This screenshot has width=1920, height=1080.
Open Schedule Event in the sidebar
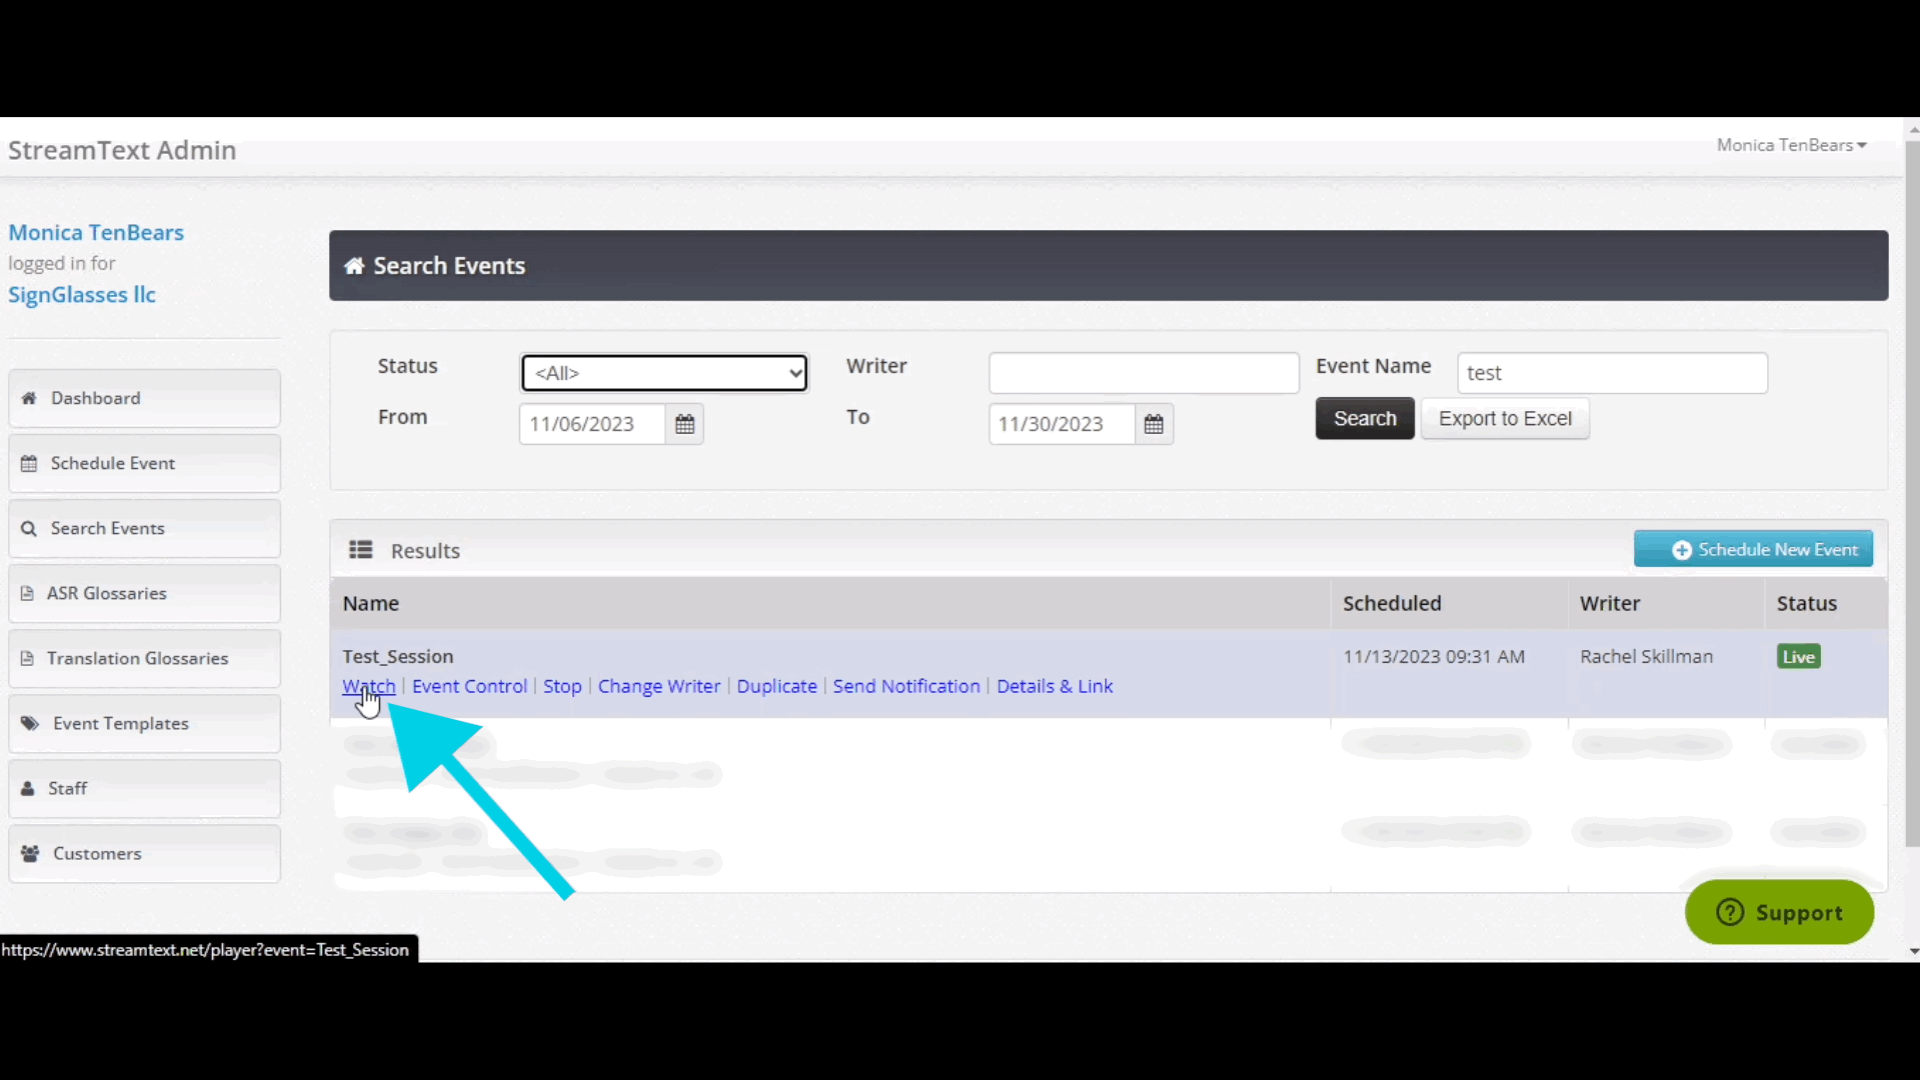[x=144, y=463]
